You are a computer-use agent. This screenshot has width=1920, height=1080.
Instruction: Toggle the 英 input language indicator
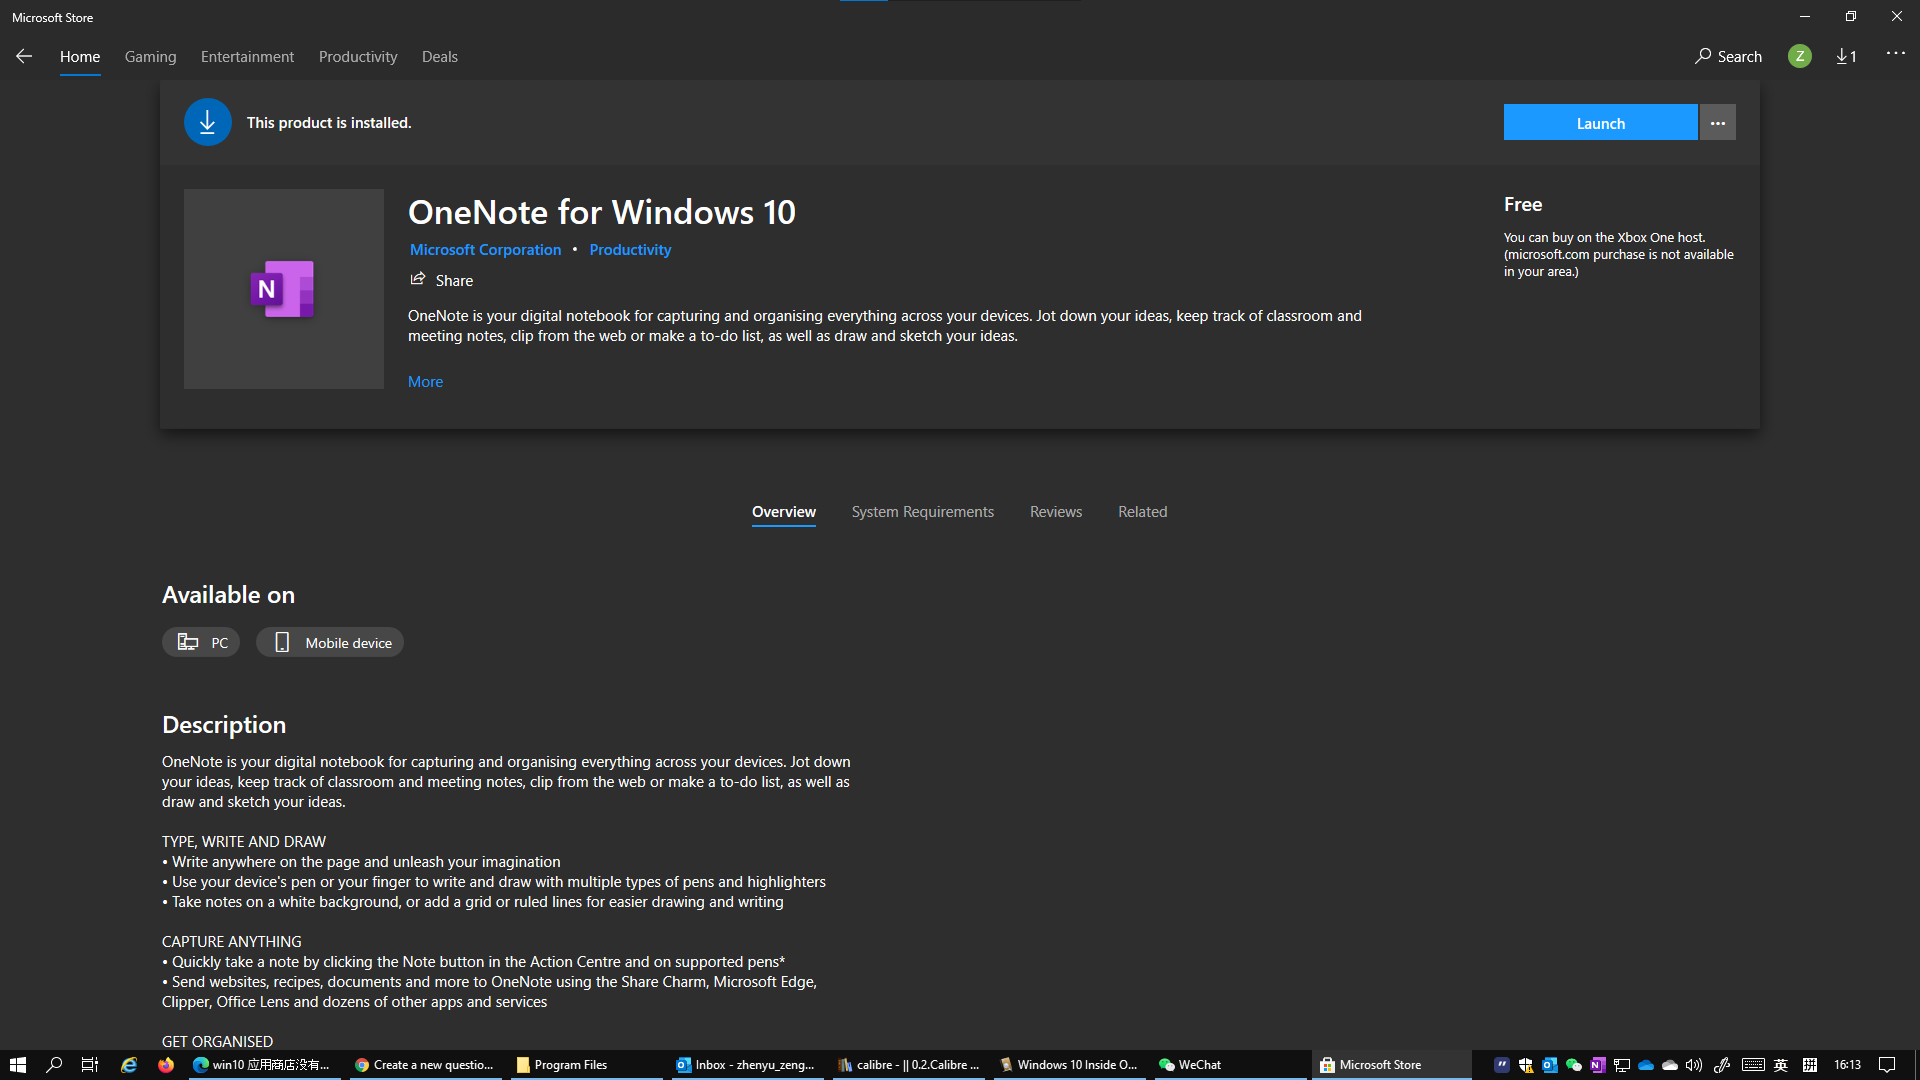click(x=1781, y=1065)
